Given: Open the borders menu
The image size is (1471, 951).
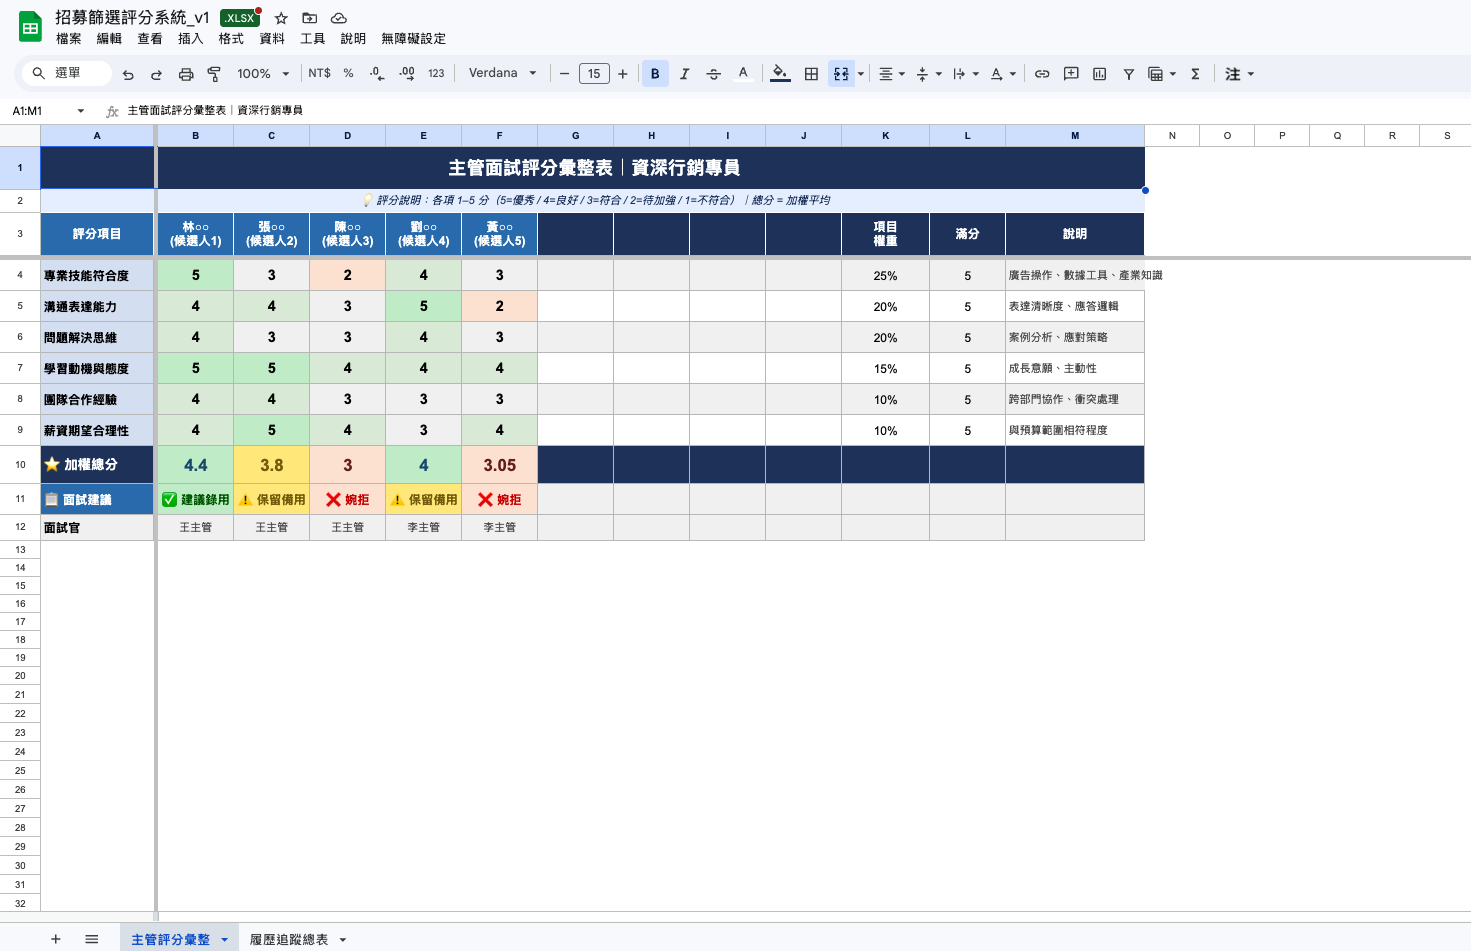Looking at the screenshot, I should coord(811,74).
